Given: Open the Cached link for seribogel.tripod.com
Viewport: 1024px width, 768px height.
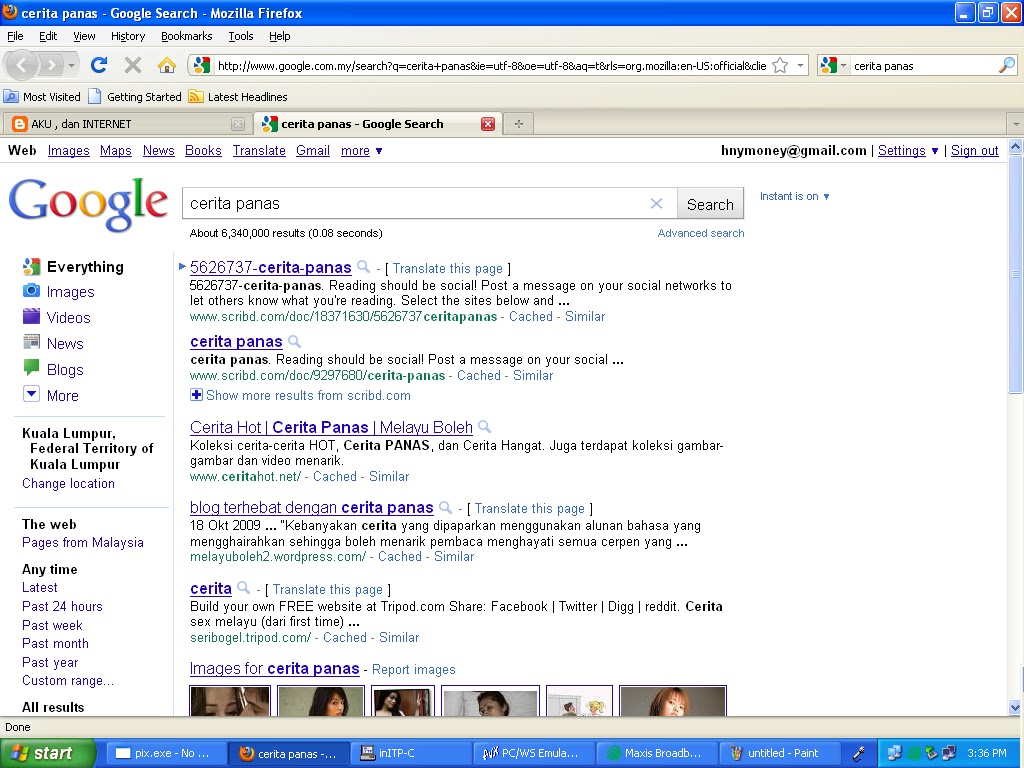Looking at the screenshot, I should [345, 637].
